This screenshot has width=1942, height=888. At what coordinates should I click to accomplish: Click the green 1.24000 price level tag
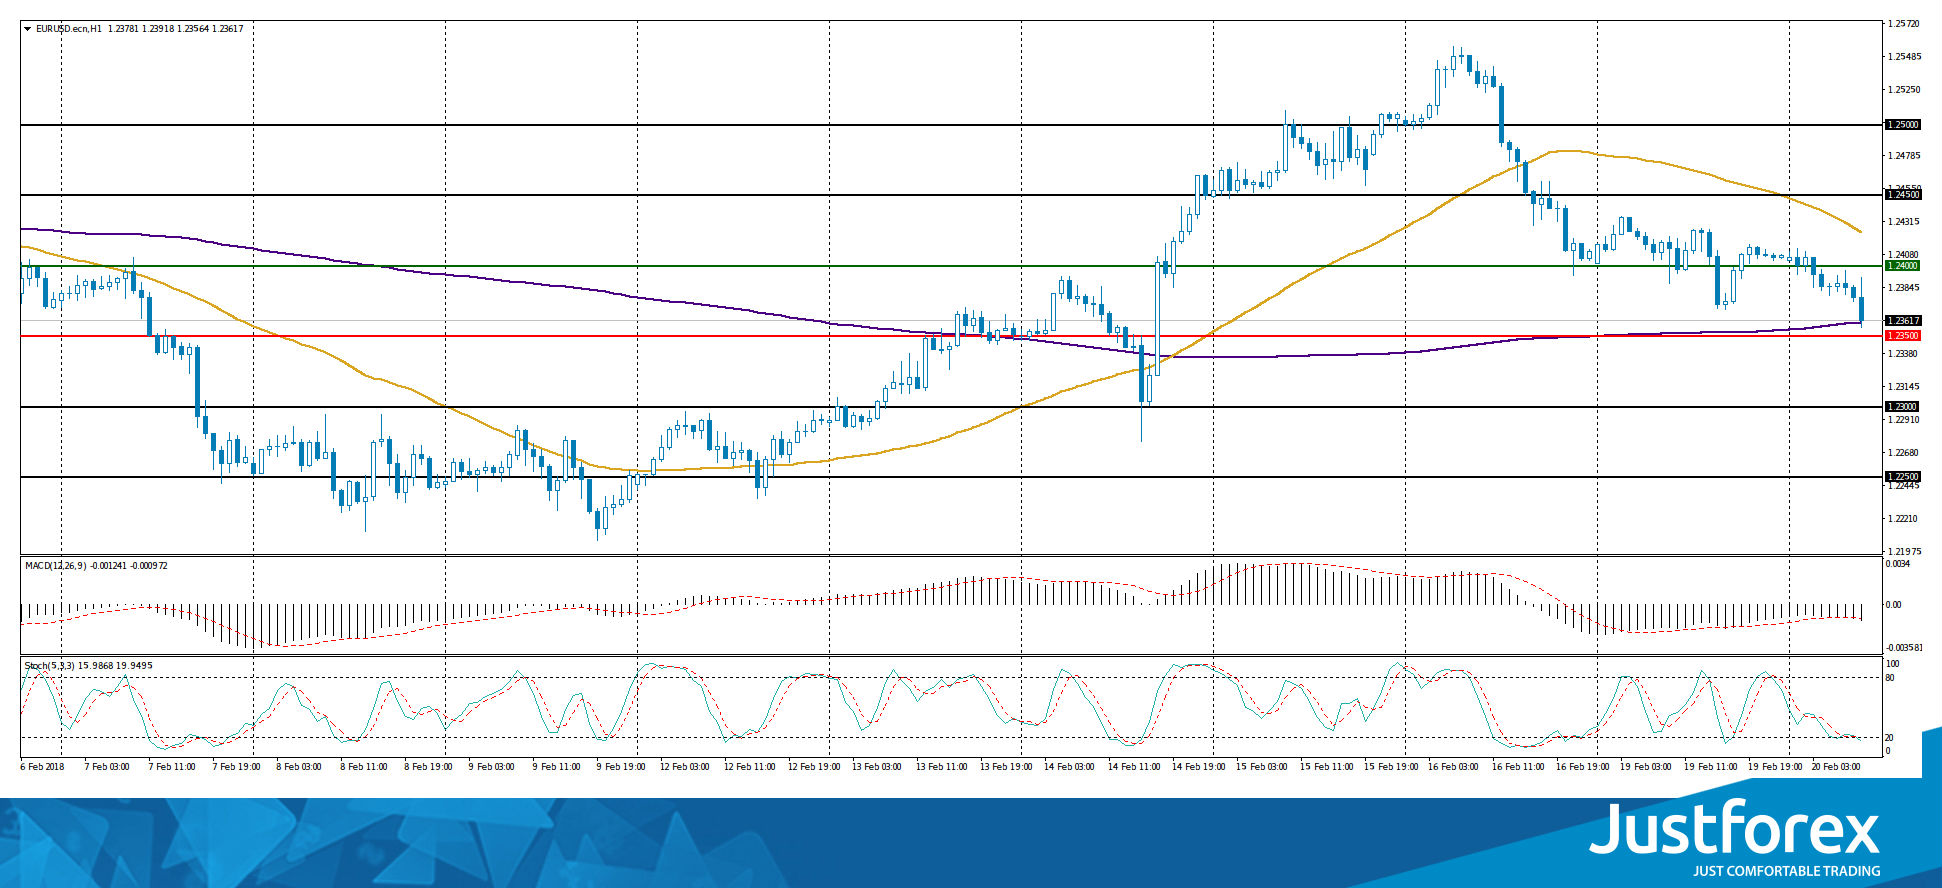[x=1902, y=266]
